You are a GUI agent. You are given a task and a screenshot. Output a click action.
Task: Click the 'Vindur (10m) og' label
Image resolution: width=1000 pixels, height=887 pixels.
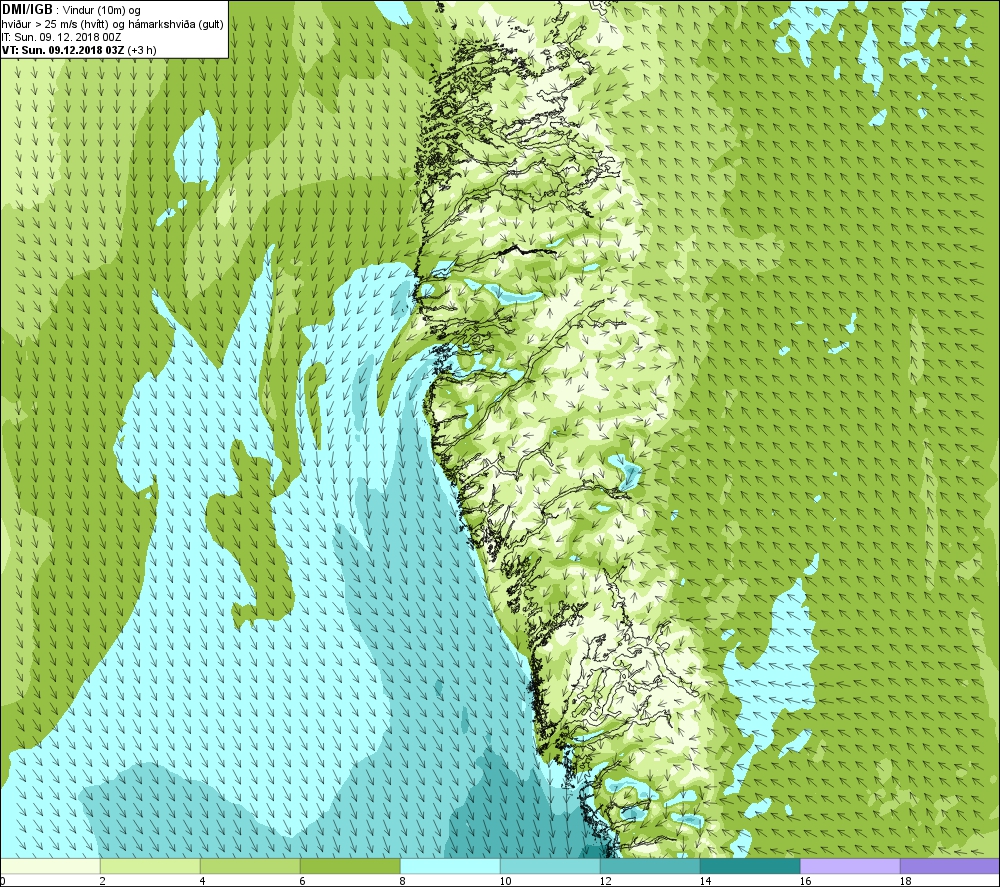102,11
